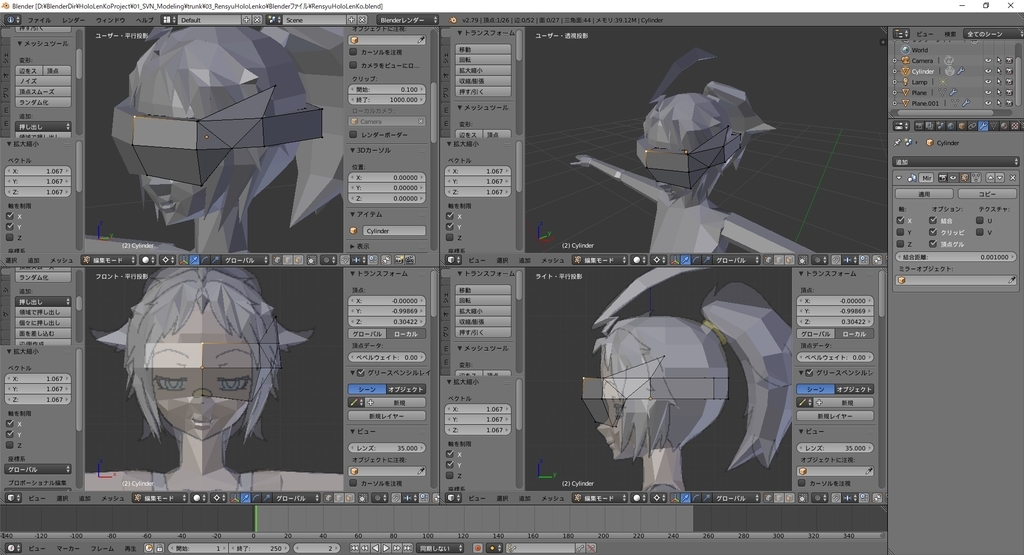Screen dimensions: 1024x555
Task: Open the Blenderレンダー engine dropdown
Action: point(408,20)
